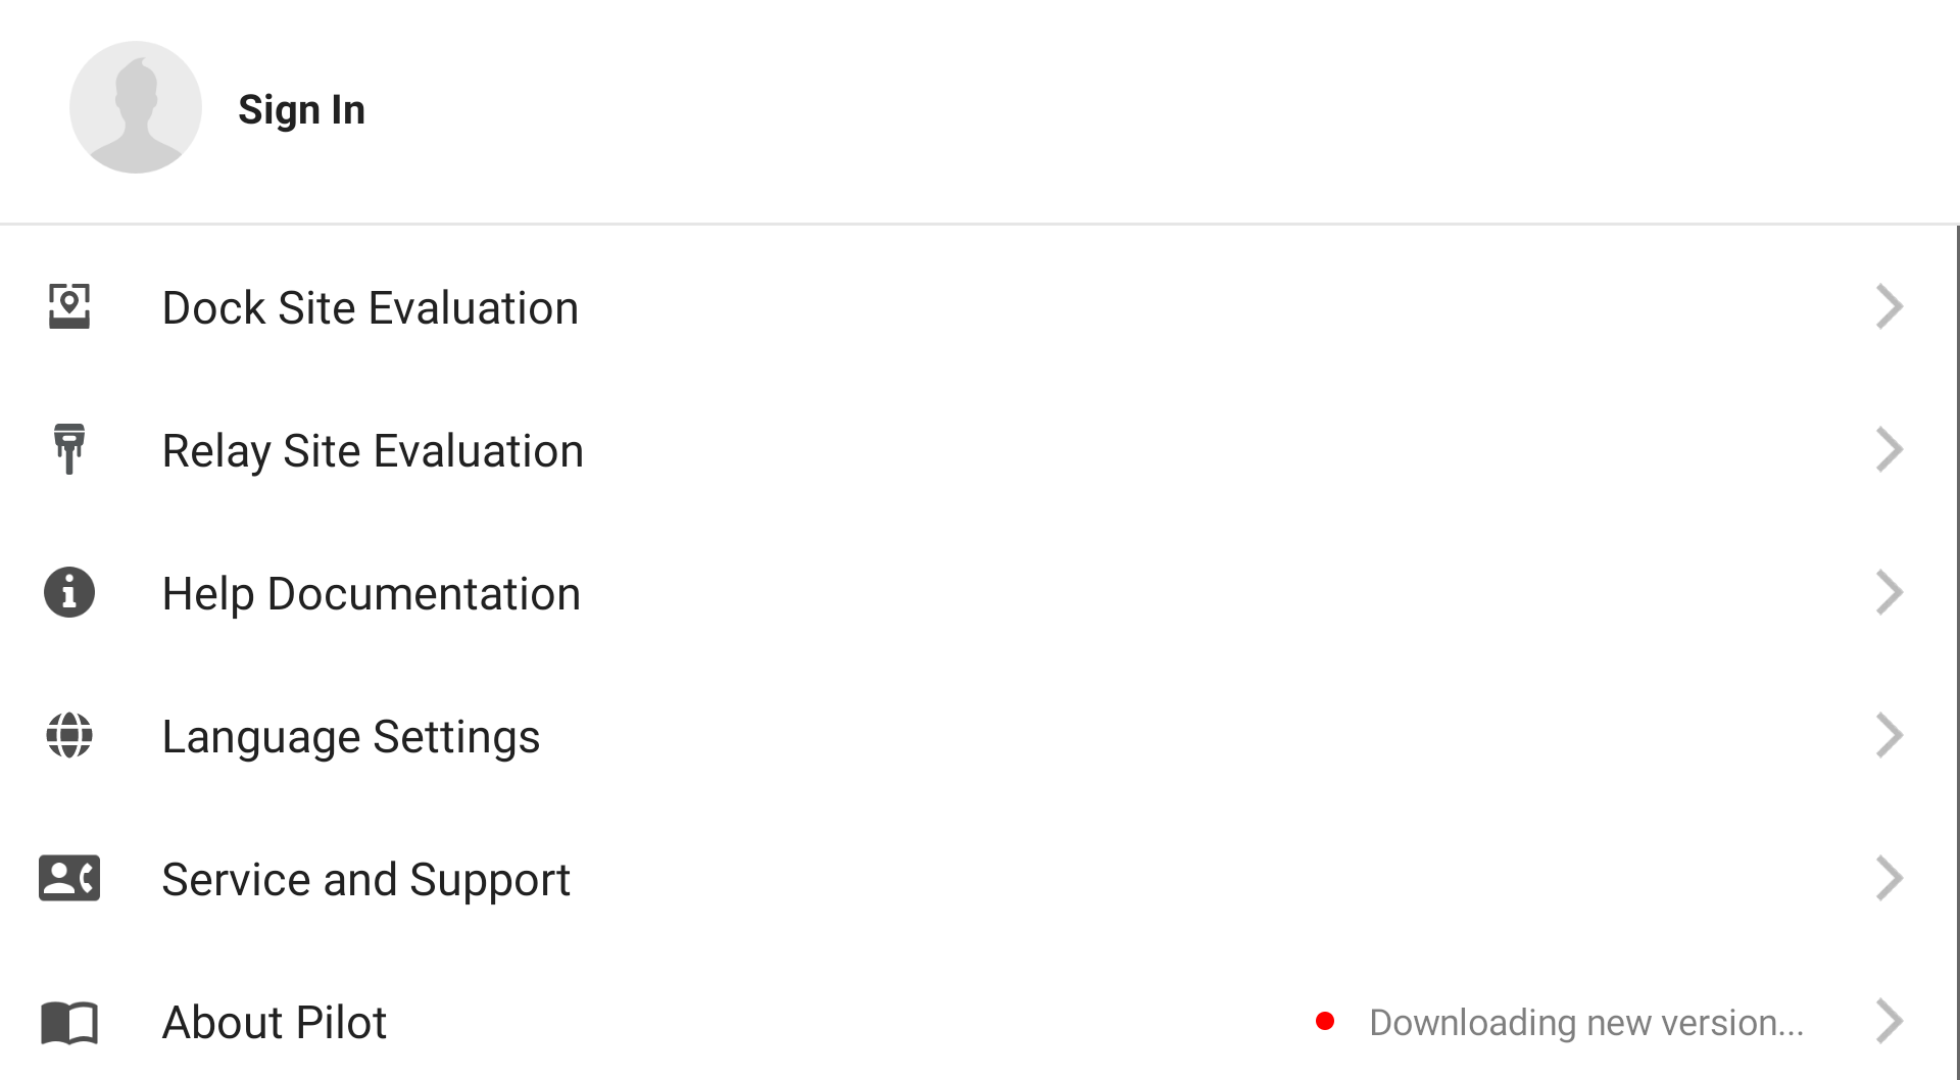Open Relay Site Evaluation using the arrow

pyautogui.click(x=1888, y=451)
